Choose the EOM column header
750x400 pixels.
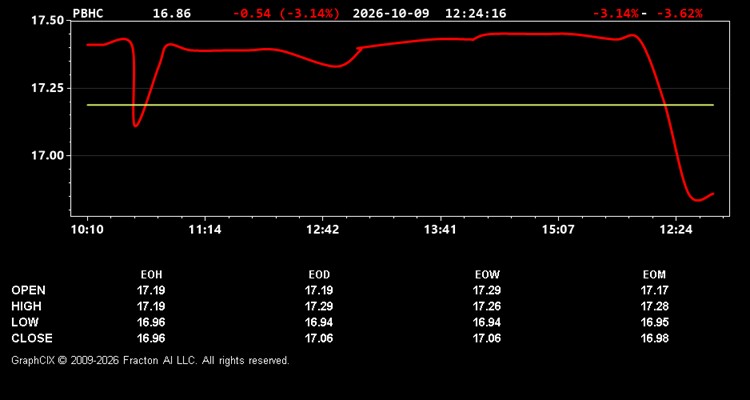coord(654,275)
